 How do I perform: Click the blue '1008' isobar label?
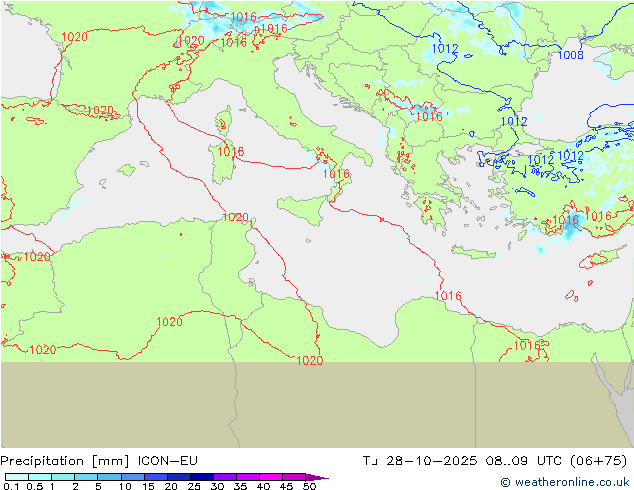point(571,55)
